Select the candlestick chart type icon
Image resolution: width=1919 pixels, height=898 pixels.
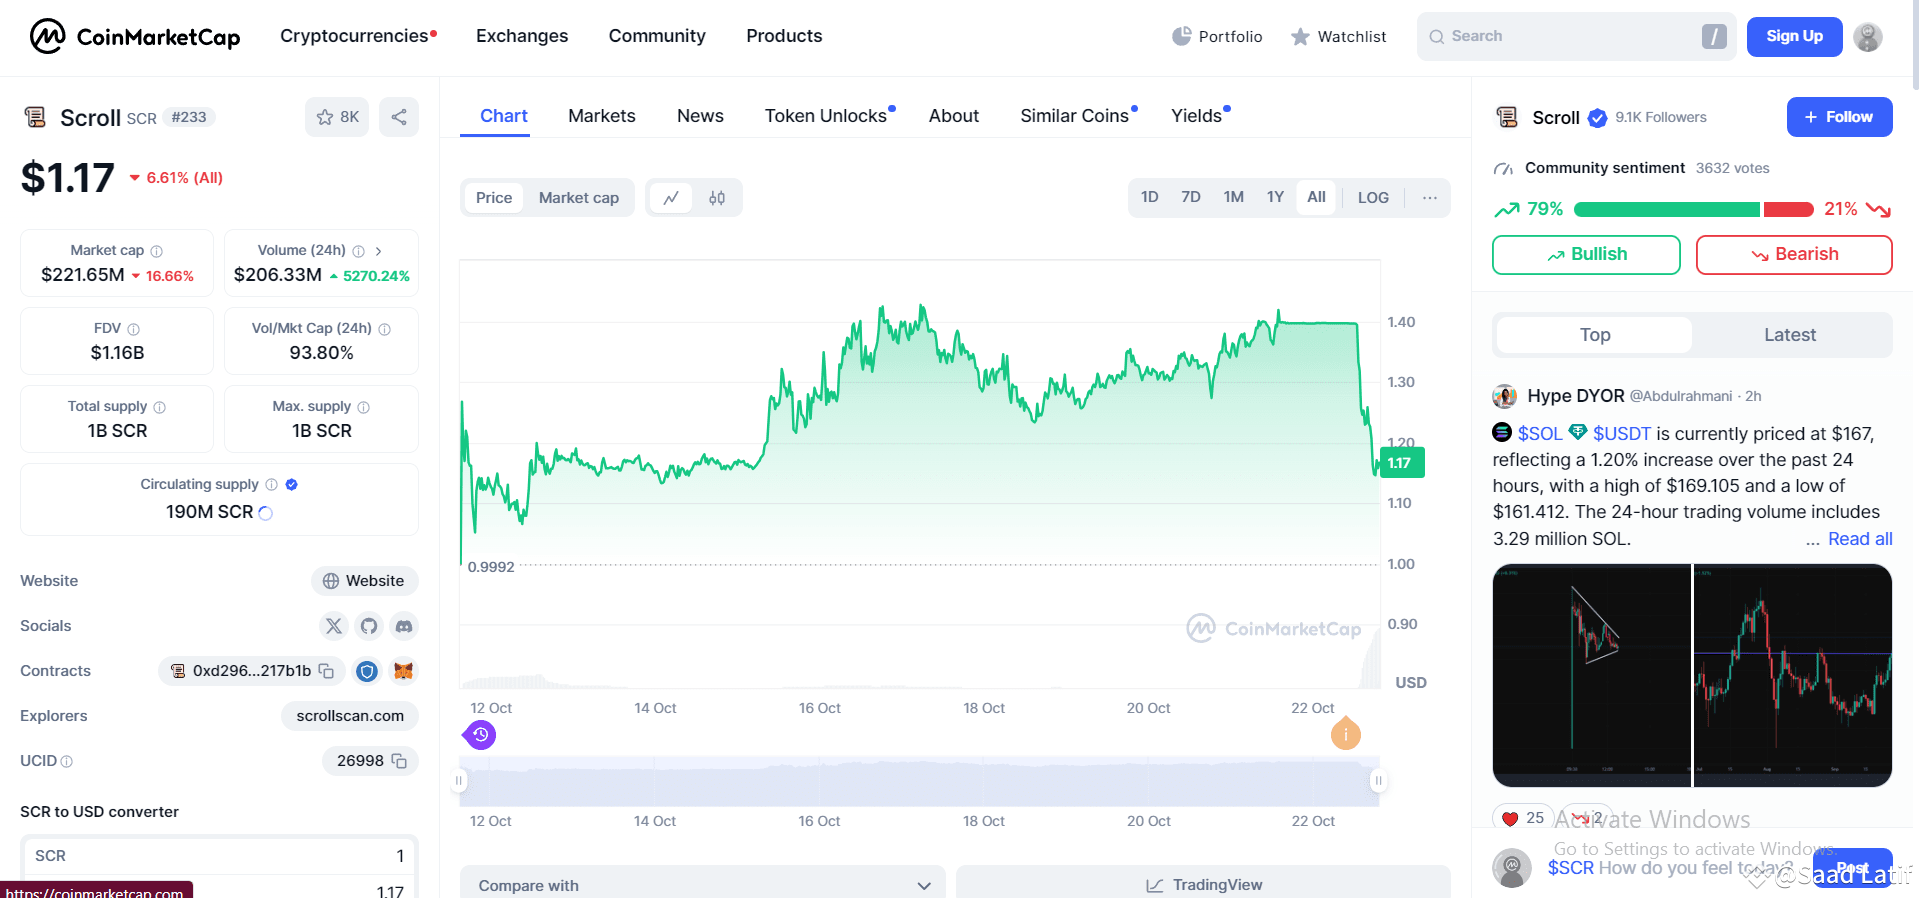tap(717, 198)
